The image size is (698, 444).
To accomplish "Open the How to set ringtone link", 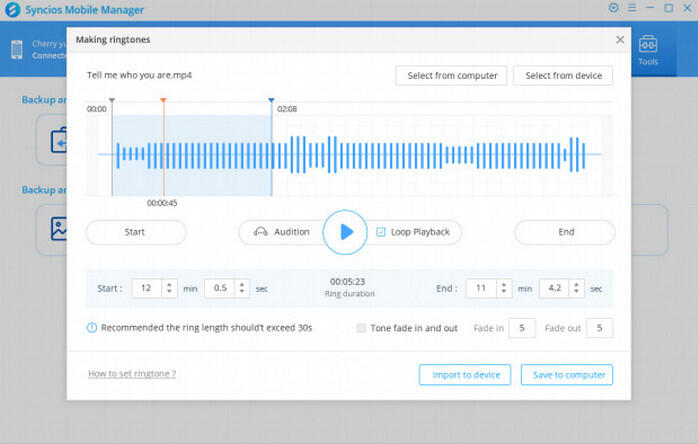I will click(132, 374).
